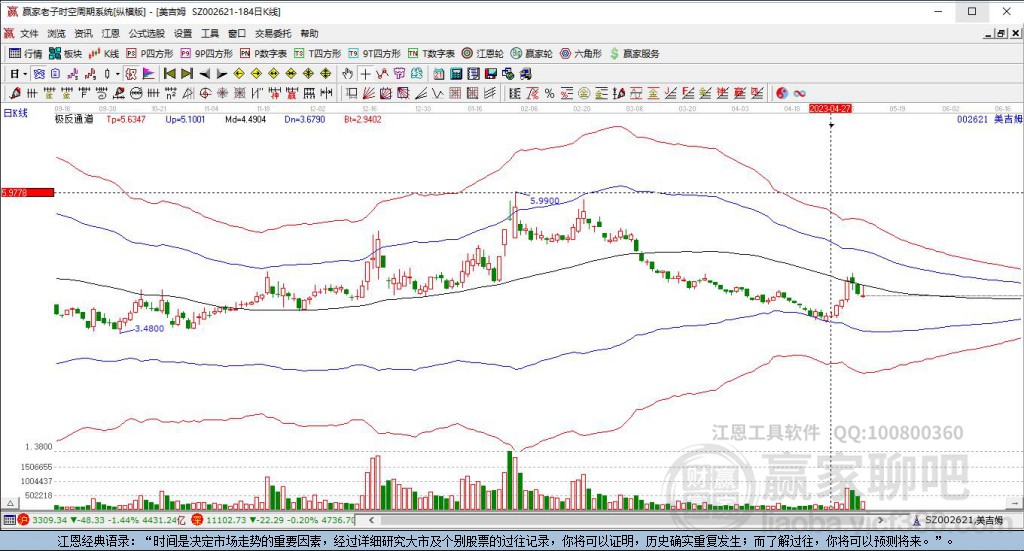Viewport: 1024px width, 551px height.
Task: Select the hand pan tool
Action: 347,74
